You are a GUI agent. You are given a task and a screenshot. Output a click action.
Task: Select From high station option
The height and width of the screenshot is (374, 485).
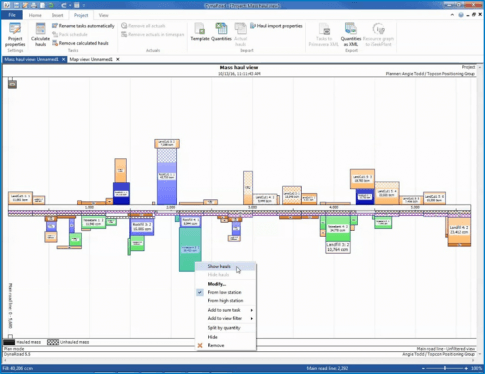click(226, 301)
